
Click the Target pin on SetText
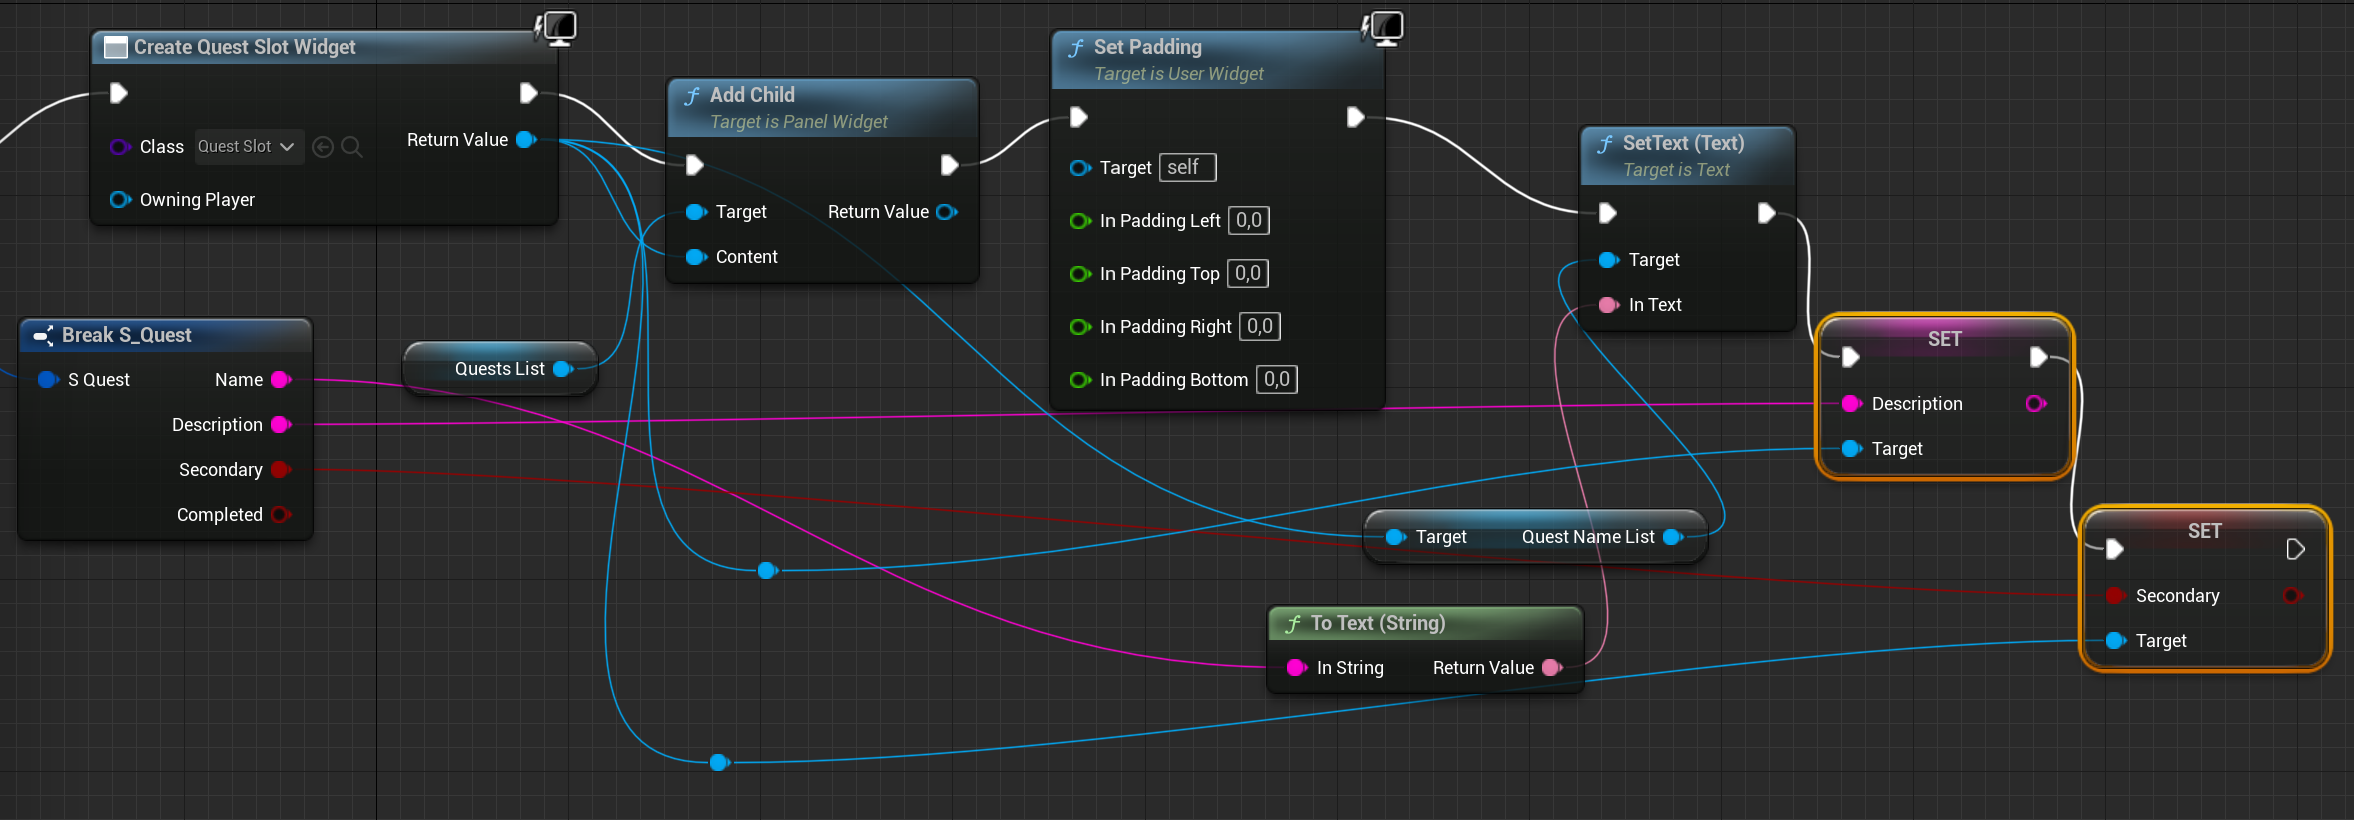click(1609, 260)
